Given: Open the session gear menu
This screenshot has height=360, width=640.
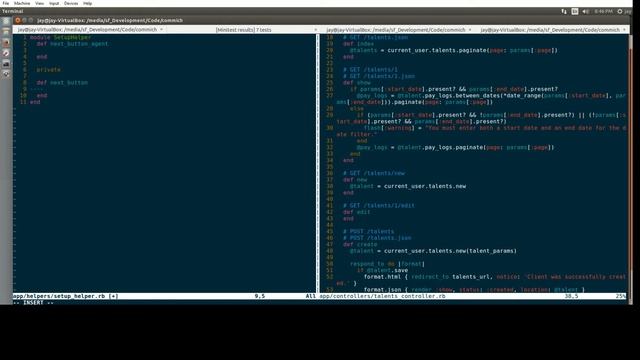Looking at the screenshot, I should coord(620,11).
